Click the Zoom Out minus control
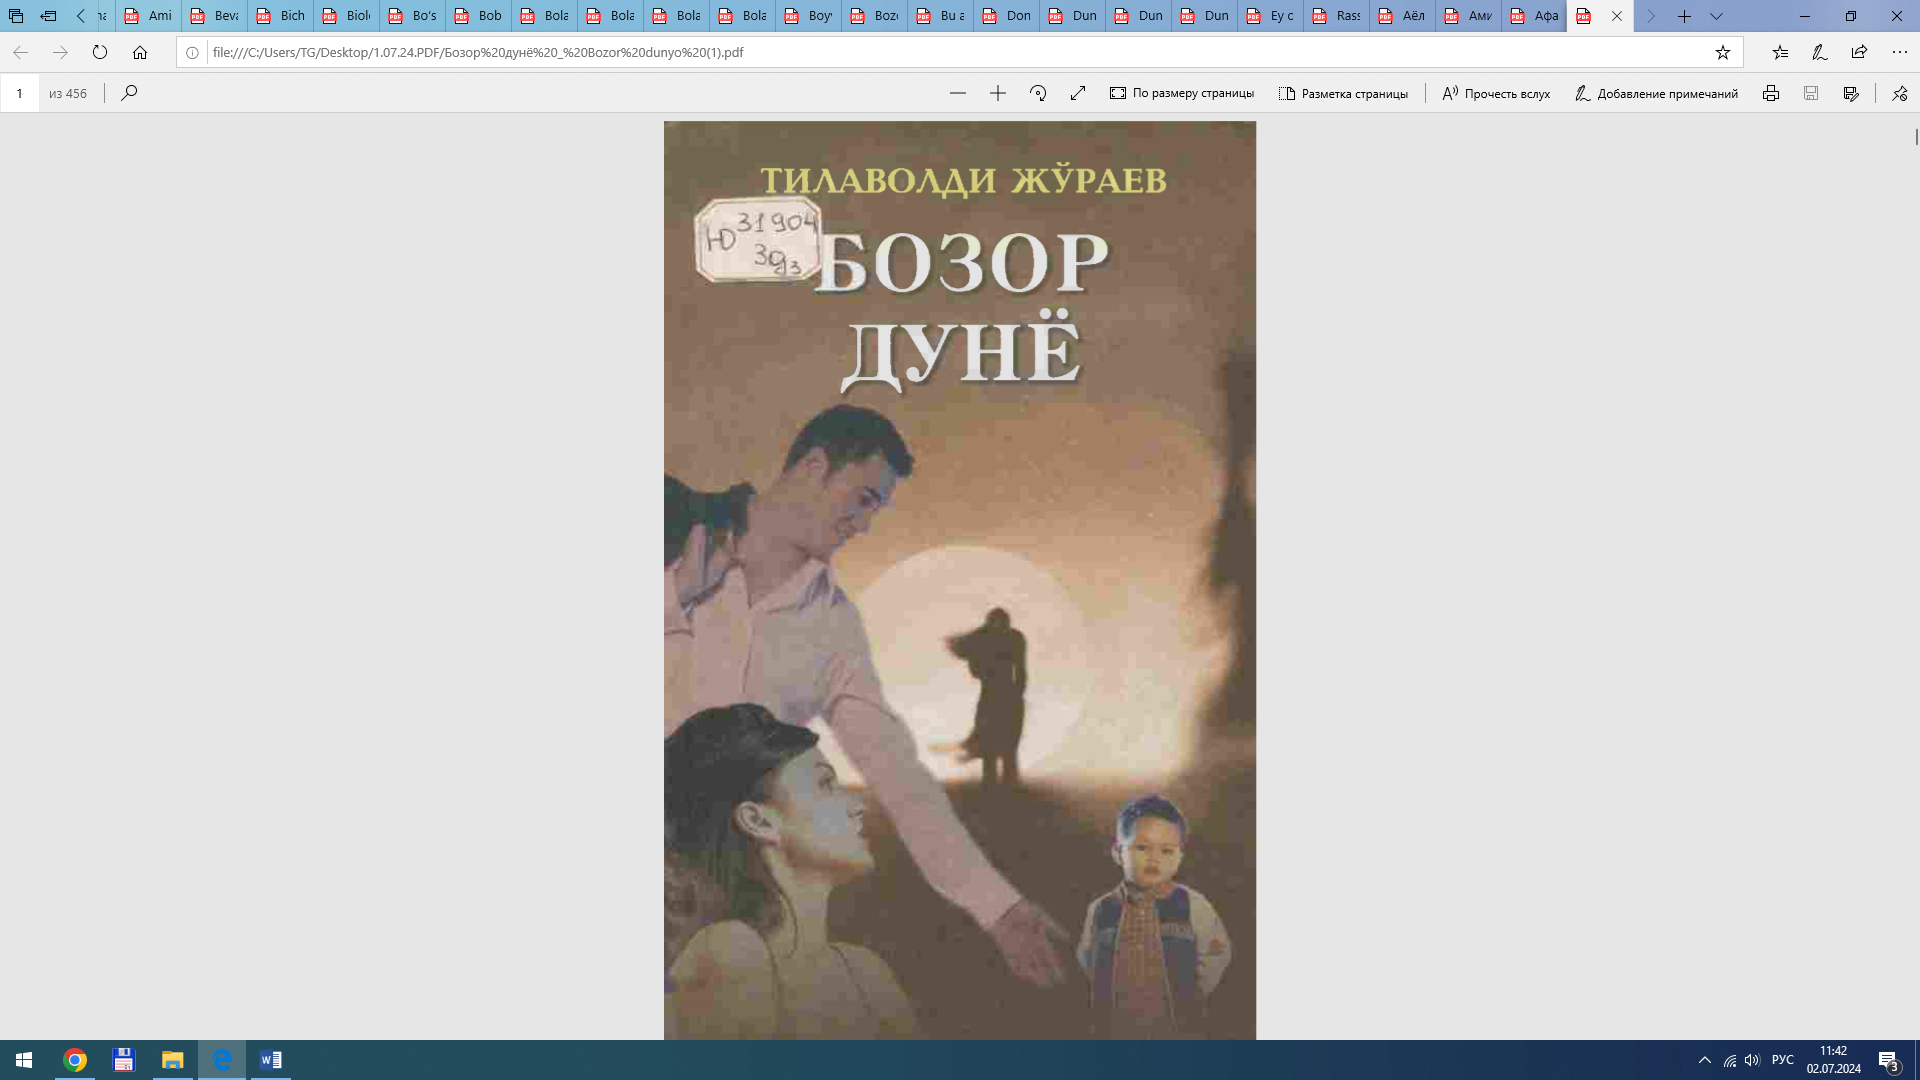1920x1080 pixels. click(957, 93)
